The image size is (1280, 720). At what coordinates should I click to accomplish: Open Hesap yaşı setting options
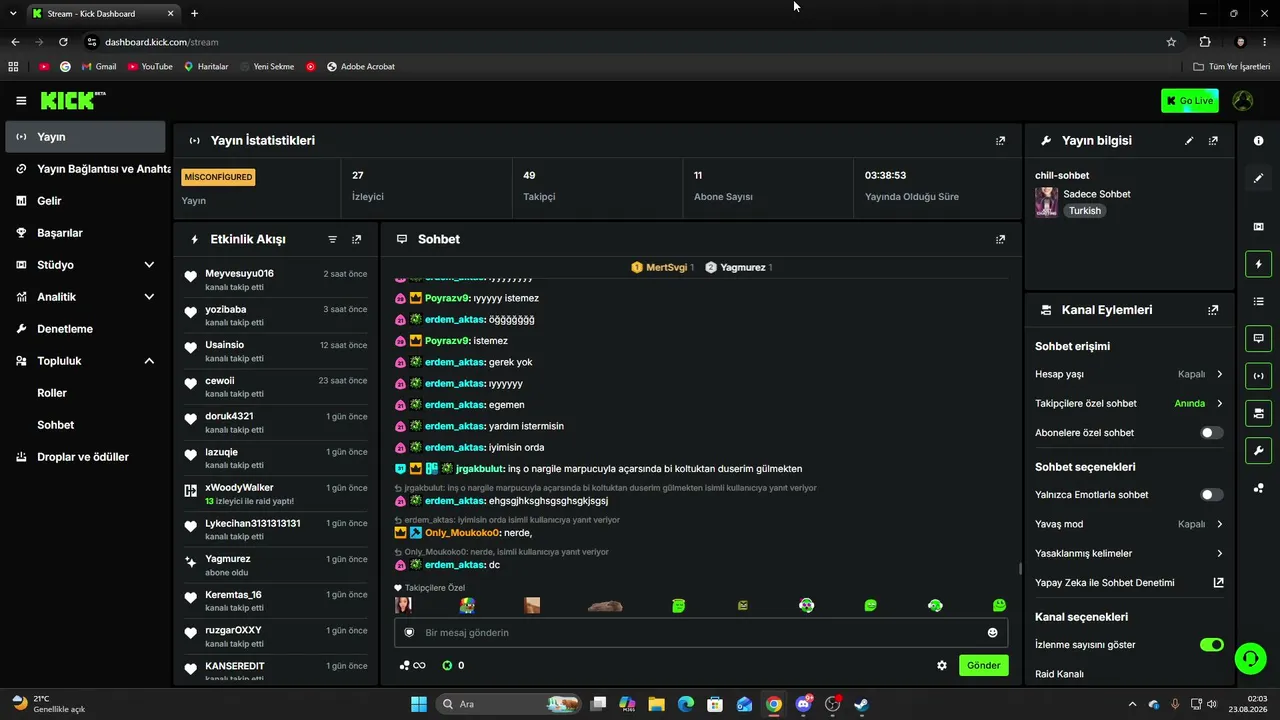point(1129,374)
